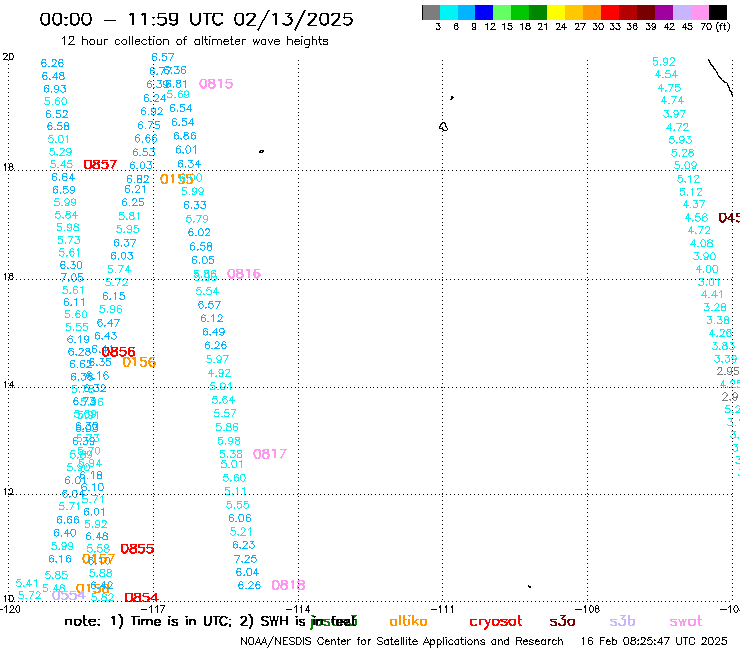Click the longitude axis label -108

click(x=588, y=609)
